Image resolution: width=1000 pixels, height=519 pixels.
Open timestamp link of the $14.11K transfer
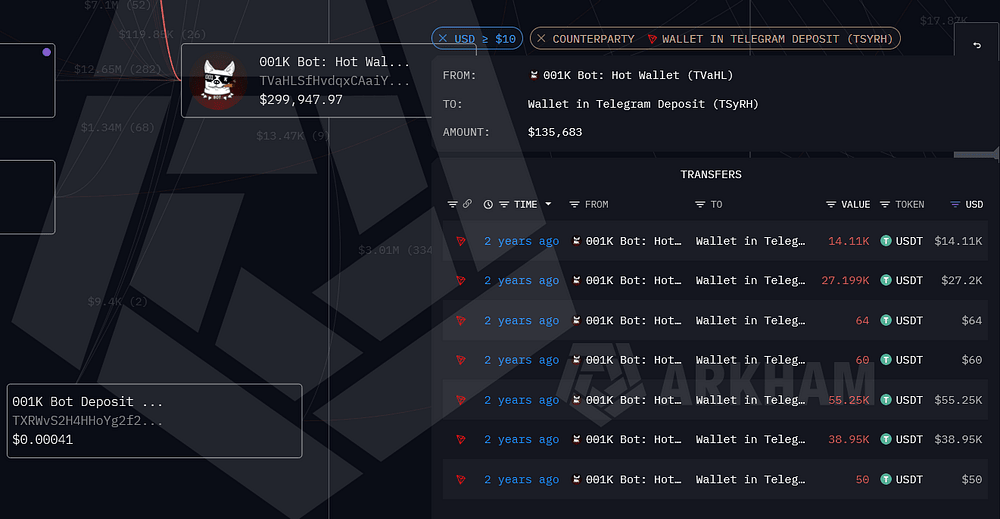click(x=521, y=241)
